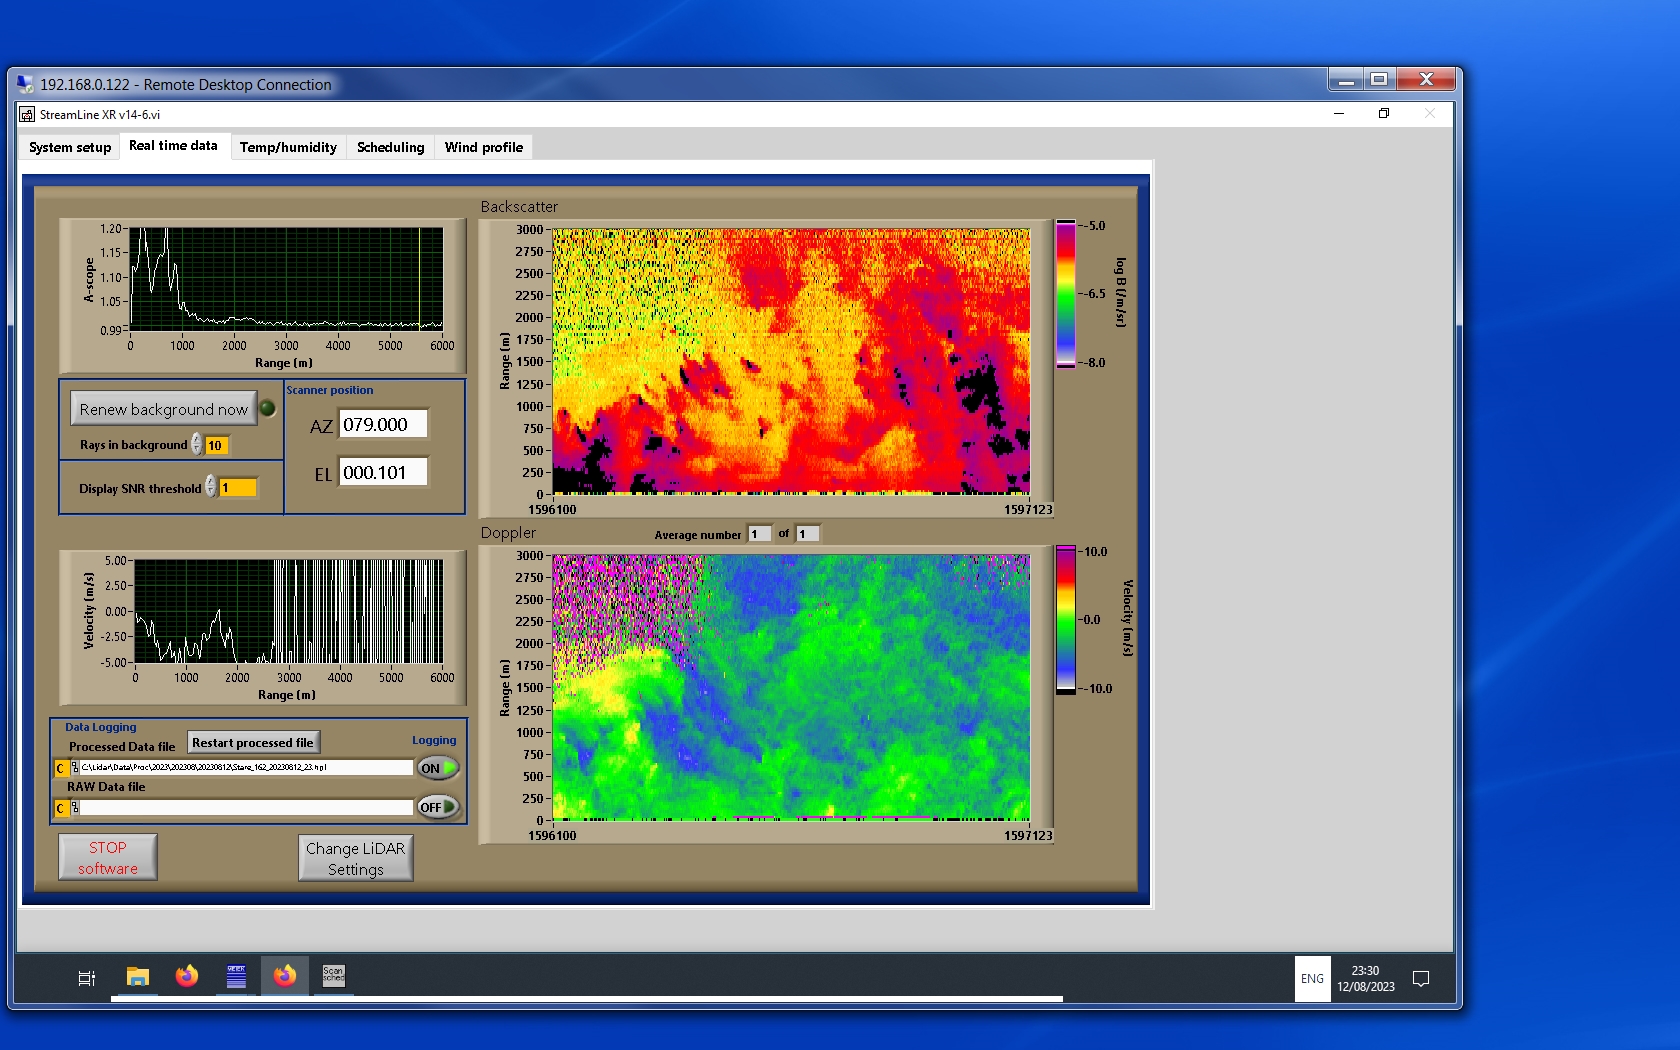Viewport: 1680px width, 1050px height.
Task: Click Change LiDAR Settings button
Action: tap(355, 858)
